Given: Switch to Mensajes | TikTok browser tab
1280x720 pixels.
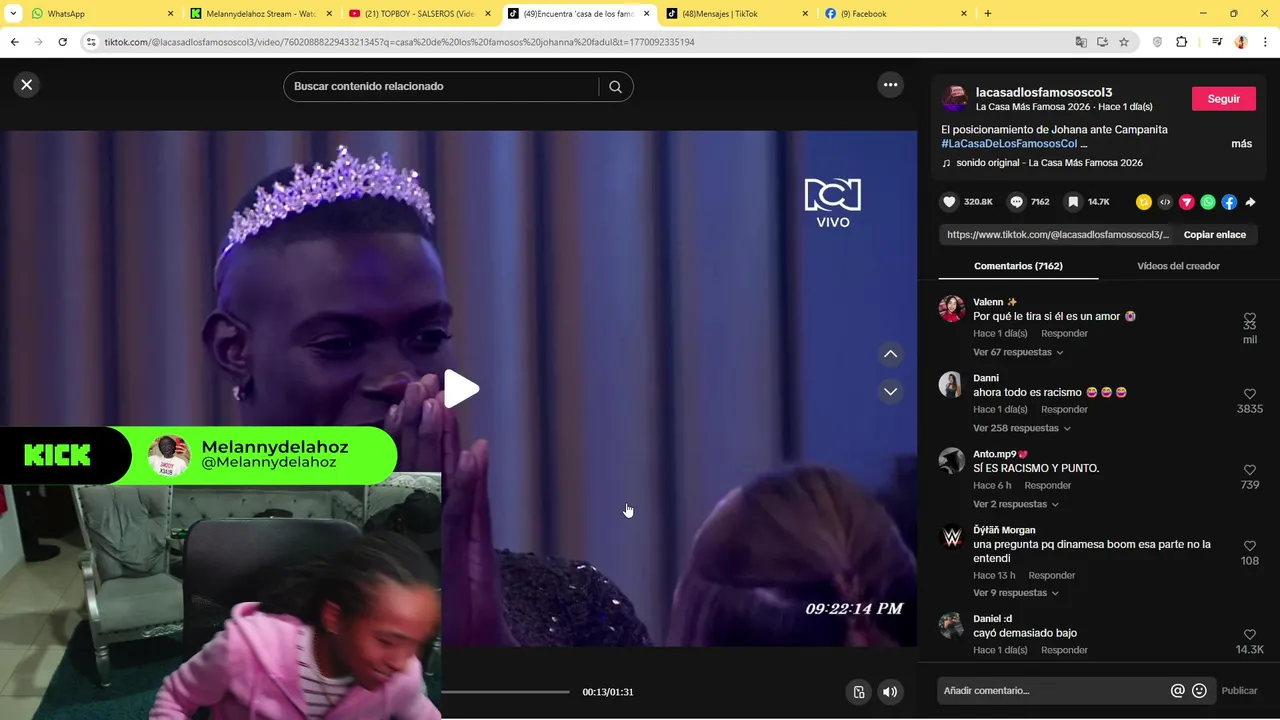Looking at the screenshot, I should tap(737, 14).
